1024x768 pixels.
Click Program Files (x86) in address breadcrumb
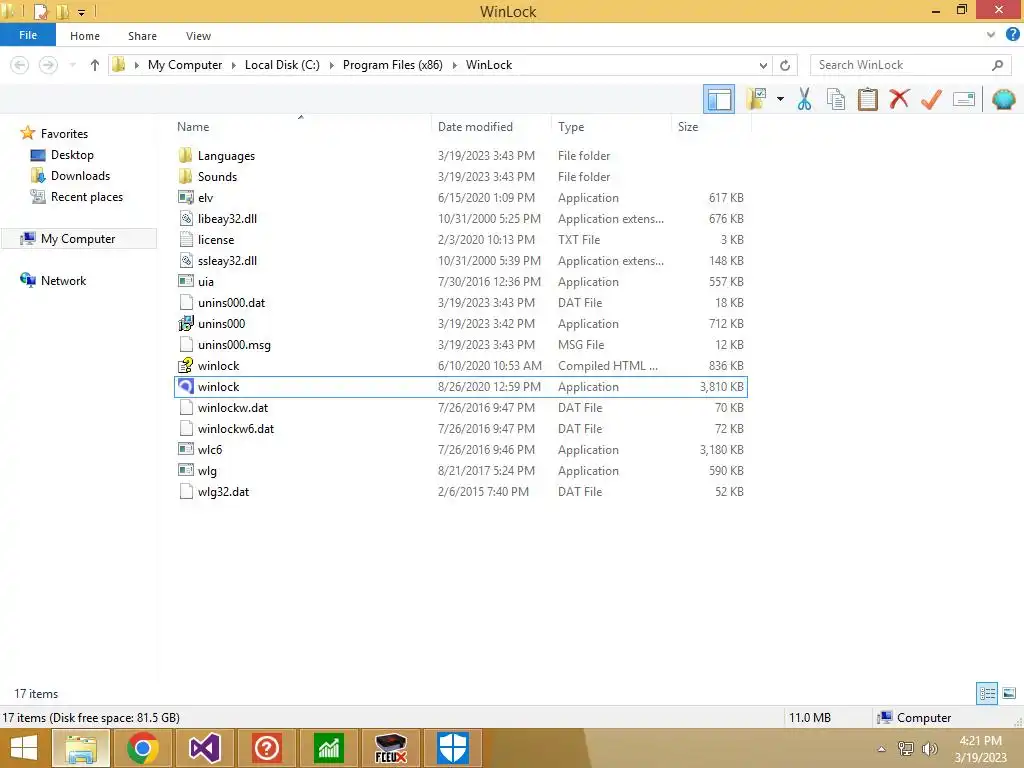point(392,65)
